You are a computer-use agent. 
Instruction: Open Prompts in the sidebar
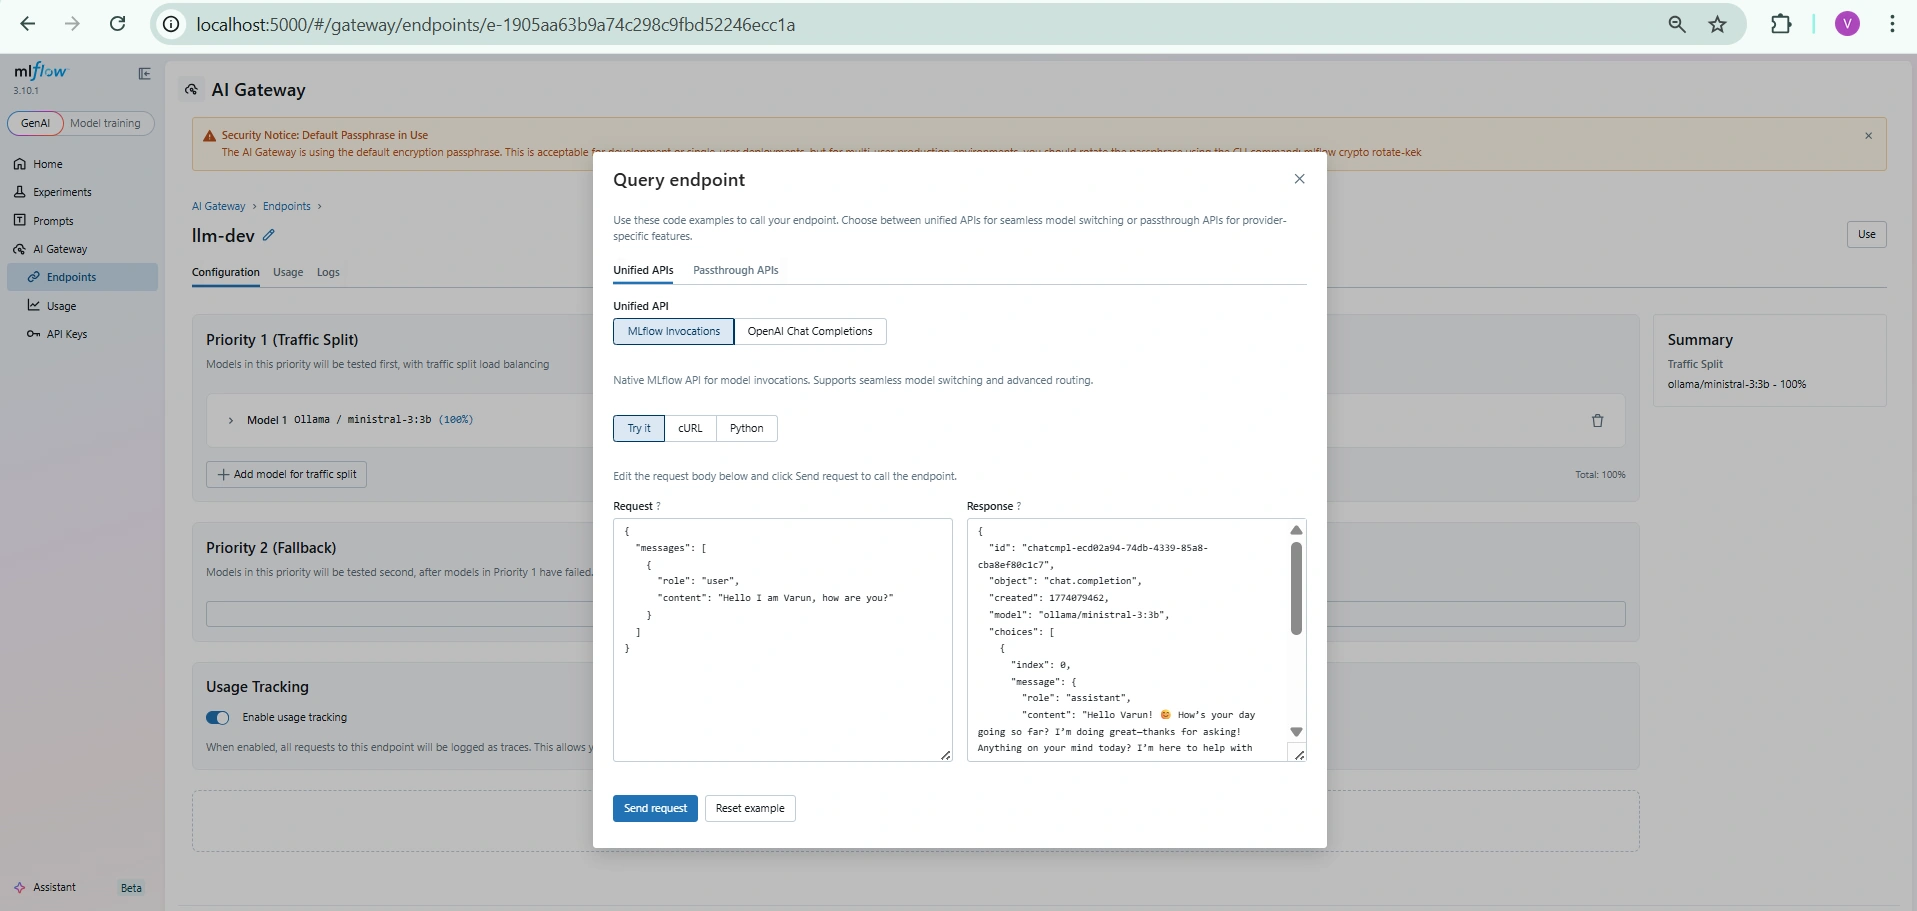coord(82,221)
